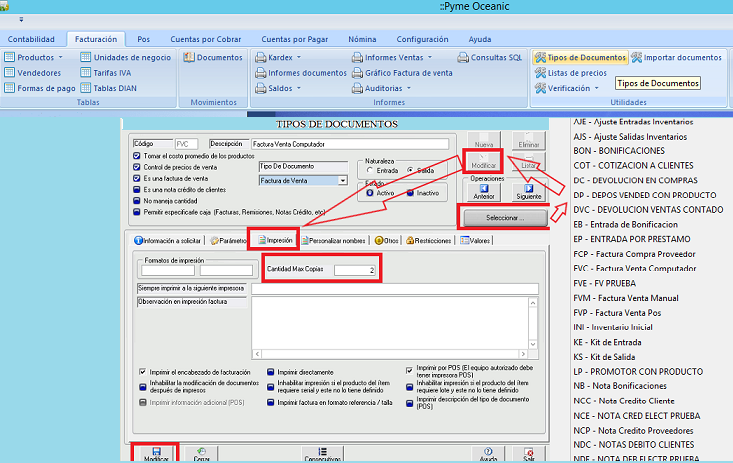Click Informes documentos printer icon
Image resolution: width=733 pixels, height=463 pixels.
(x=260, y=73)
